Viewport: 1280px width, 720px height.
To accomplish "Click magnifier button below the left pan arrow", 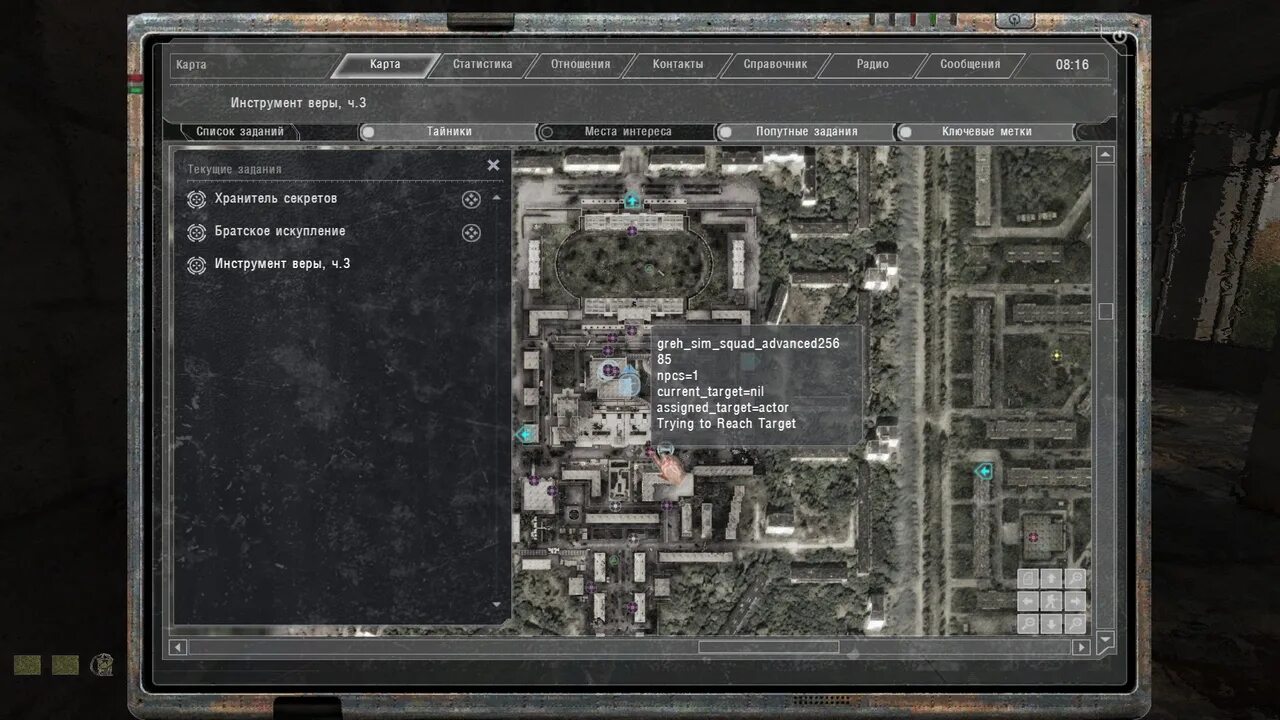I will pos(1028,624).
